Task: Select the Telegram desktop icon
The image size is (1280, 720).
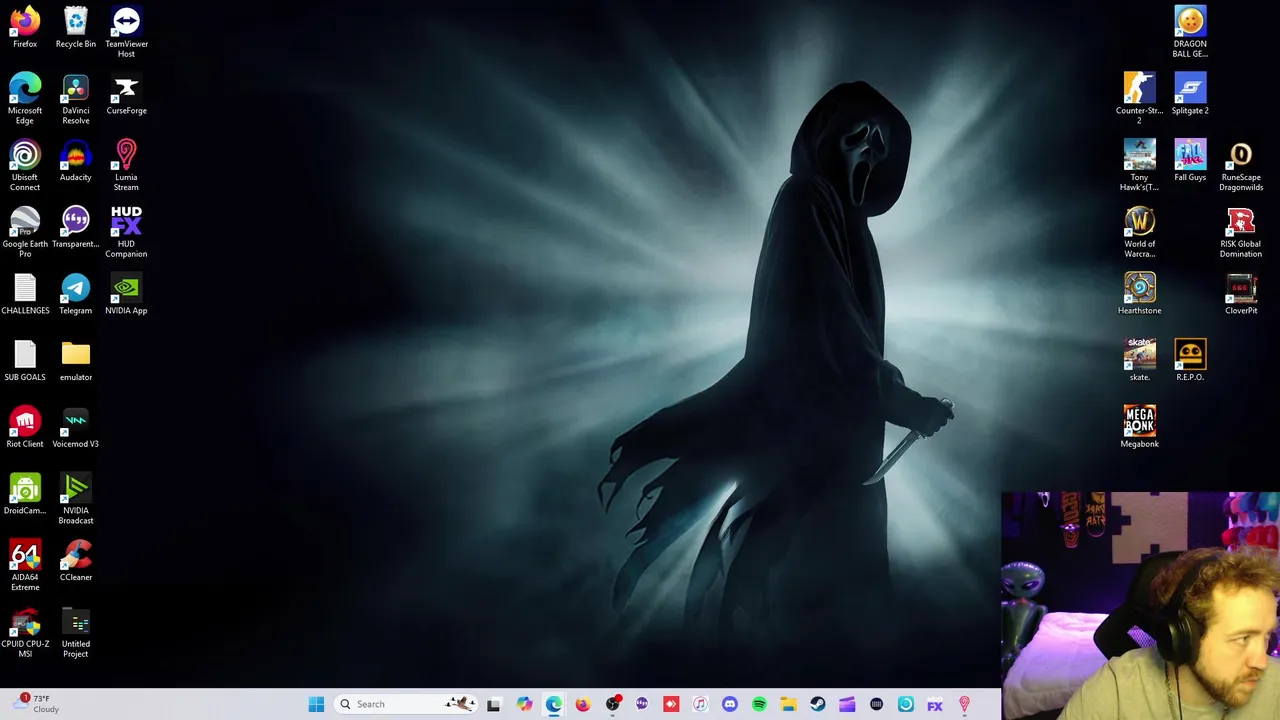Action: (x=76, y=294)
